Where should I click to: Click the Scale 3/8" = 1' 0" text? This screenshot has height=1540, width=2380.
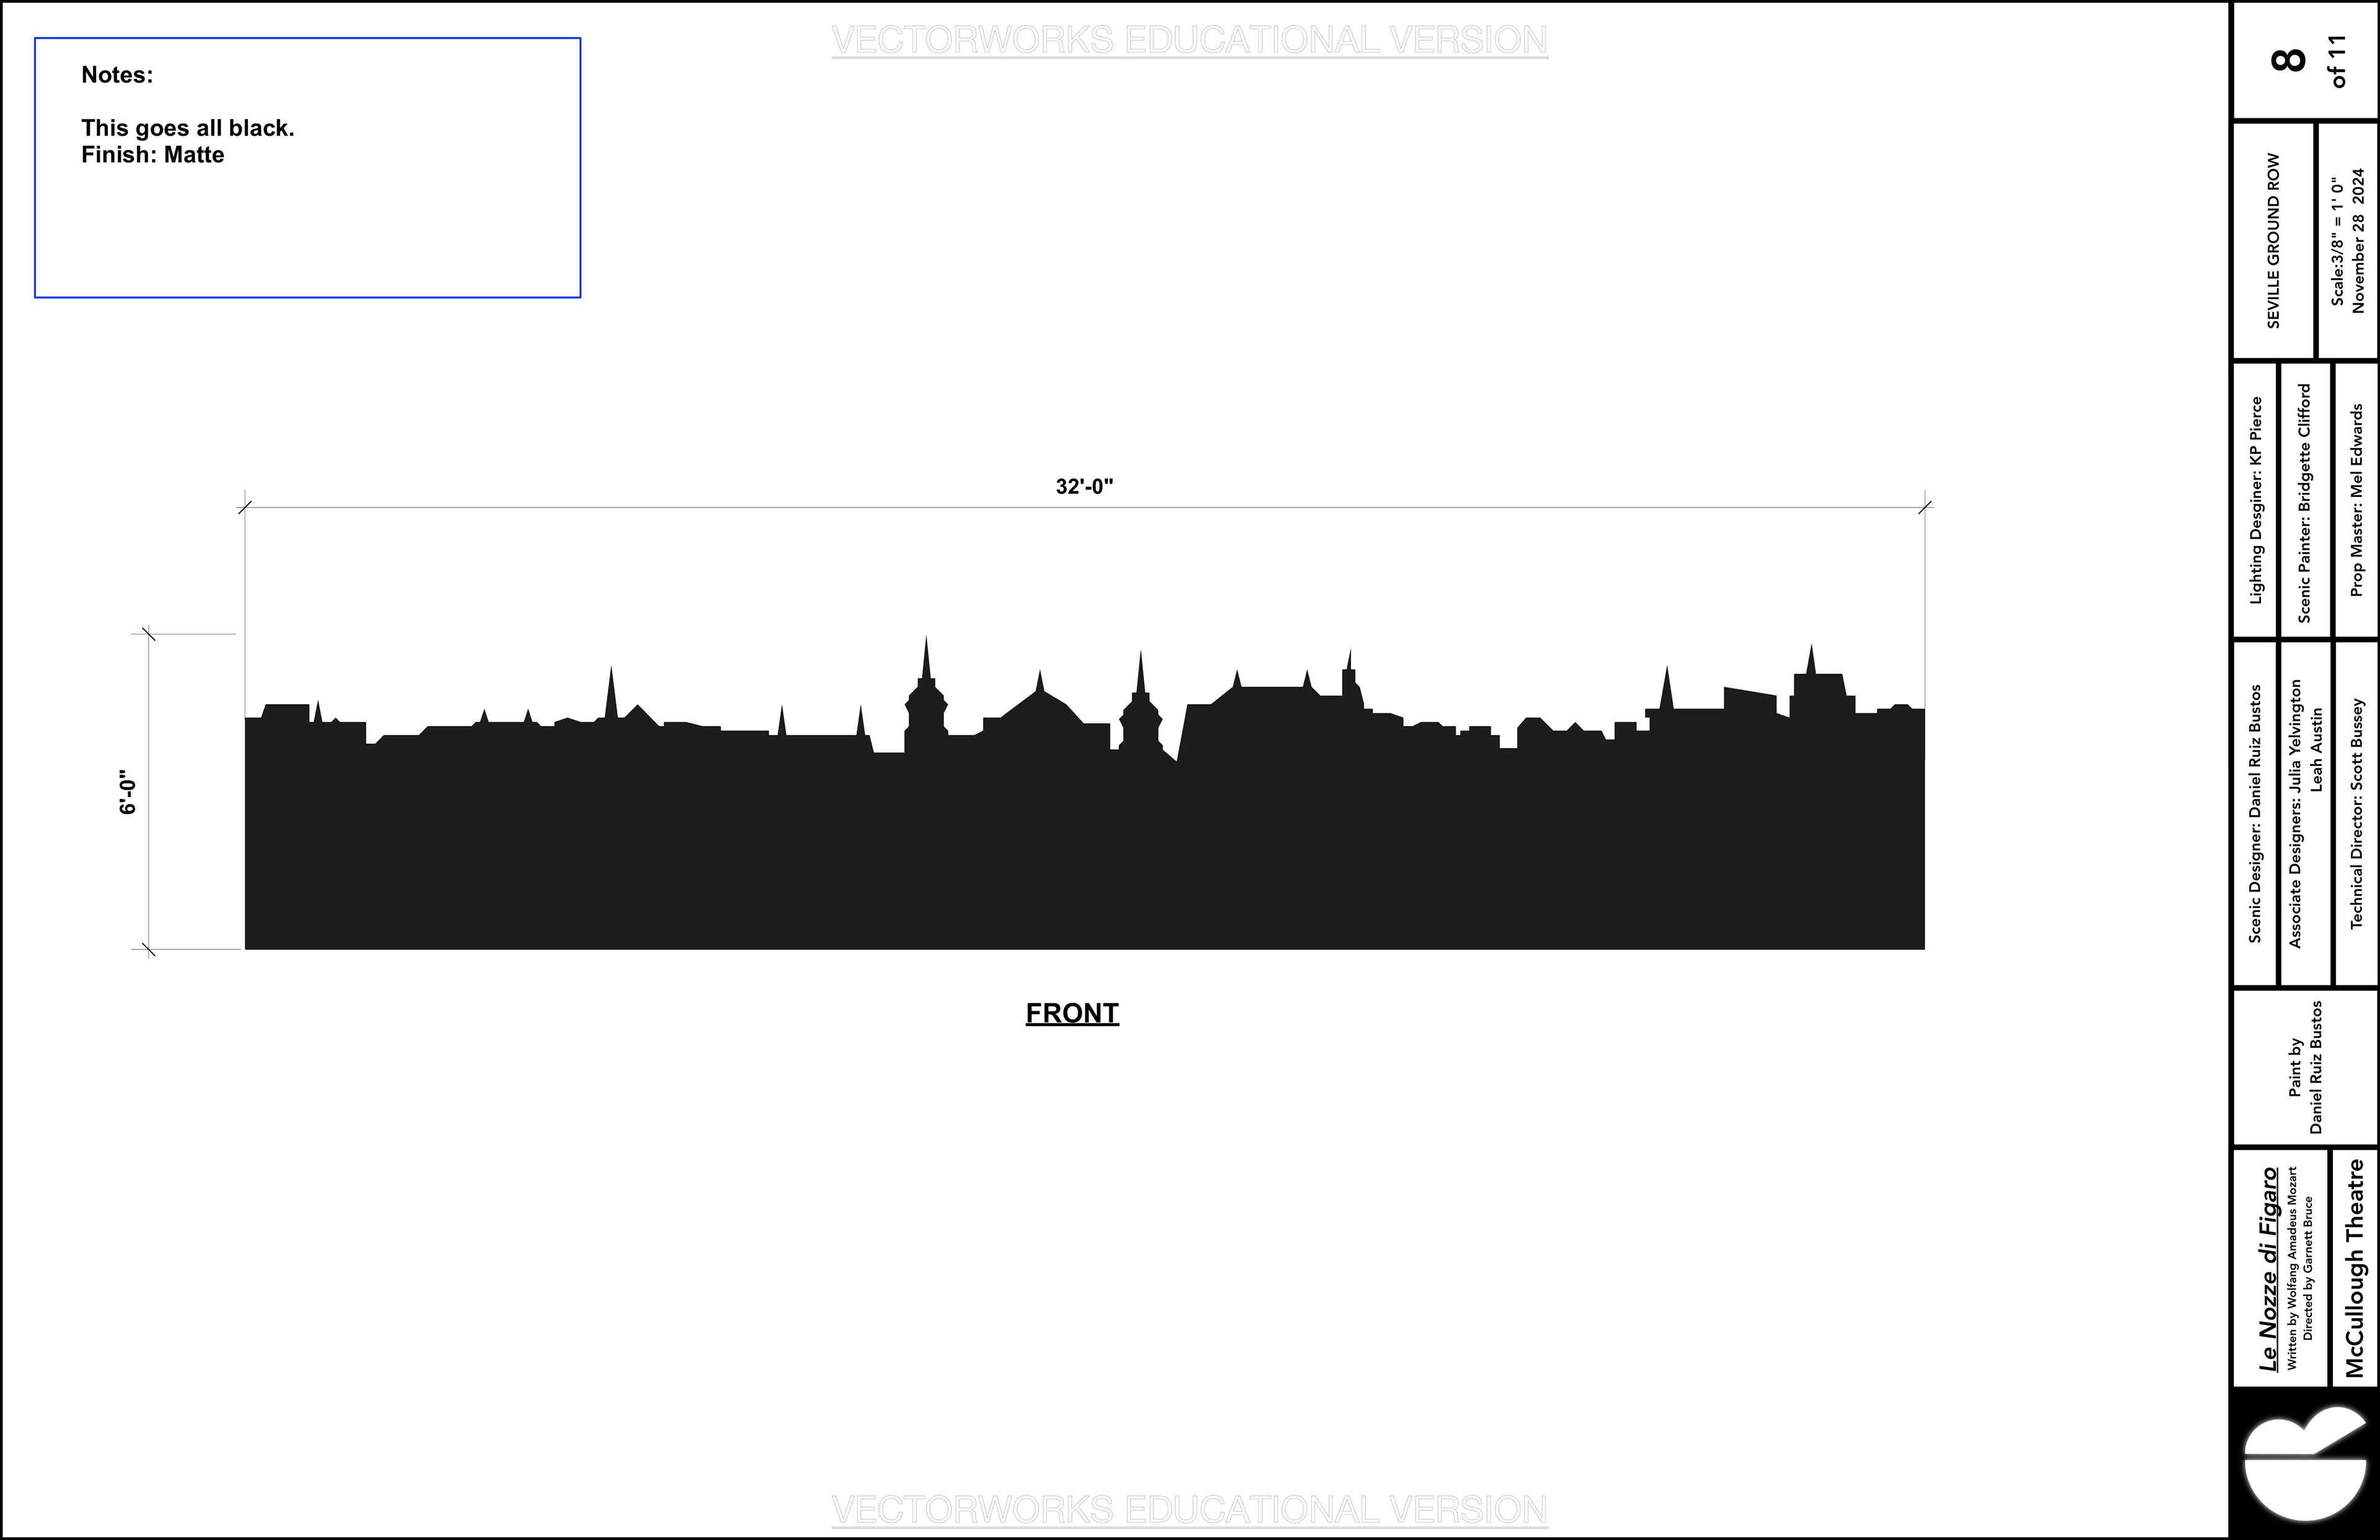[2336, 242]
